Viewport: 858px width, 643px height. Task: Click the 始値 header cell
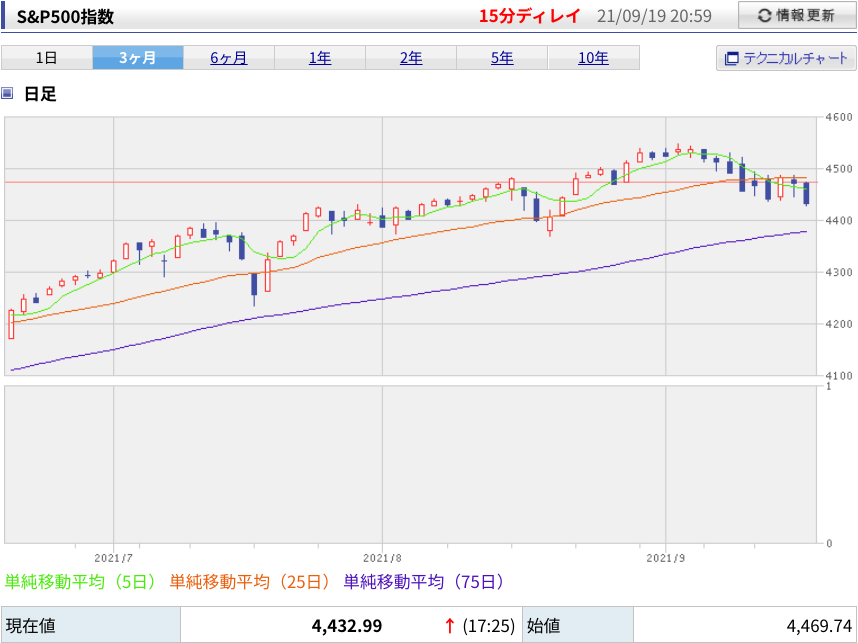pos(578,625)
